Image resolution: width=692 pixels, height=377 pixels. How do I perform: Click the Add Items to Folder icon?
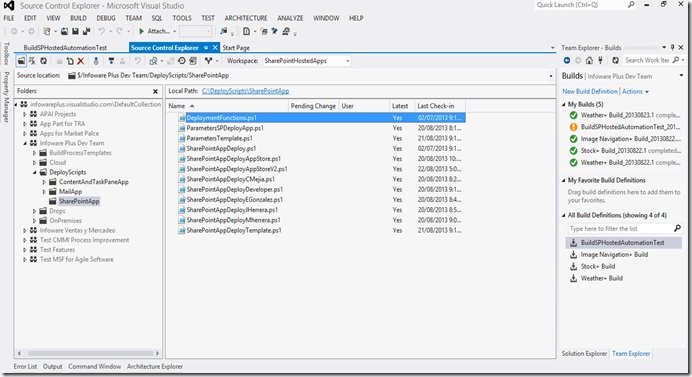(x=70, y=61)
